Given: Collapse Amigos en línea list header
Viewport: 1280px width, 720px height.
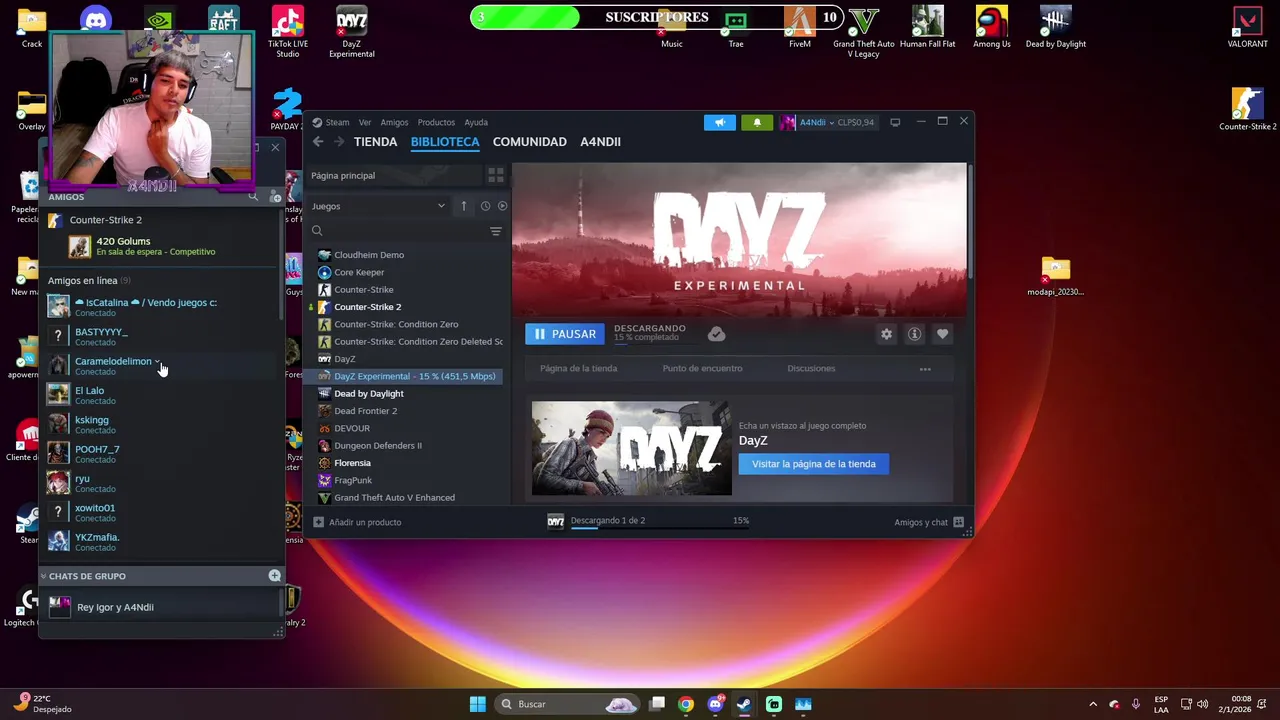Looking at the screenshot, I should [x=89, y=281].
